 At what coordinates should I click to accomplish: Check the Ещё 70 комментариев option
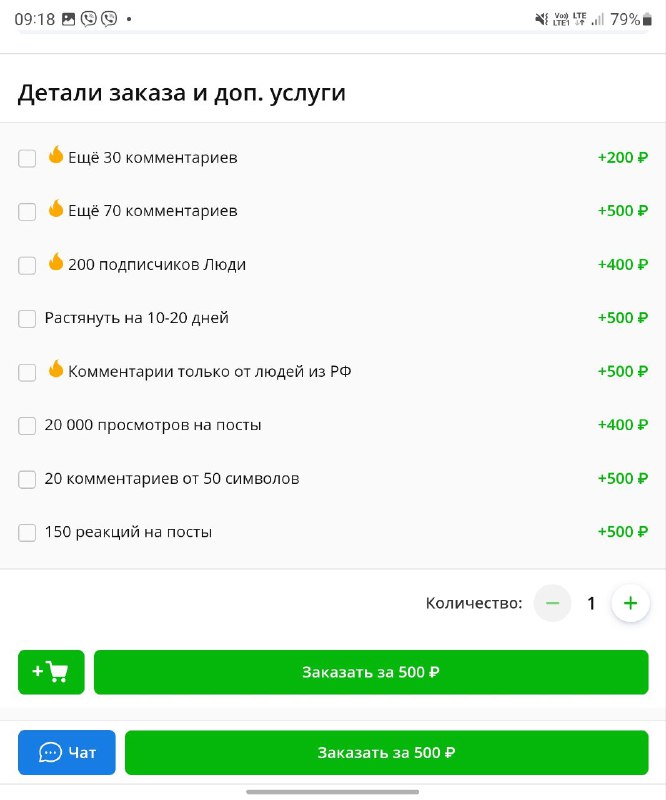click(x=27, y=212)
